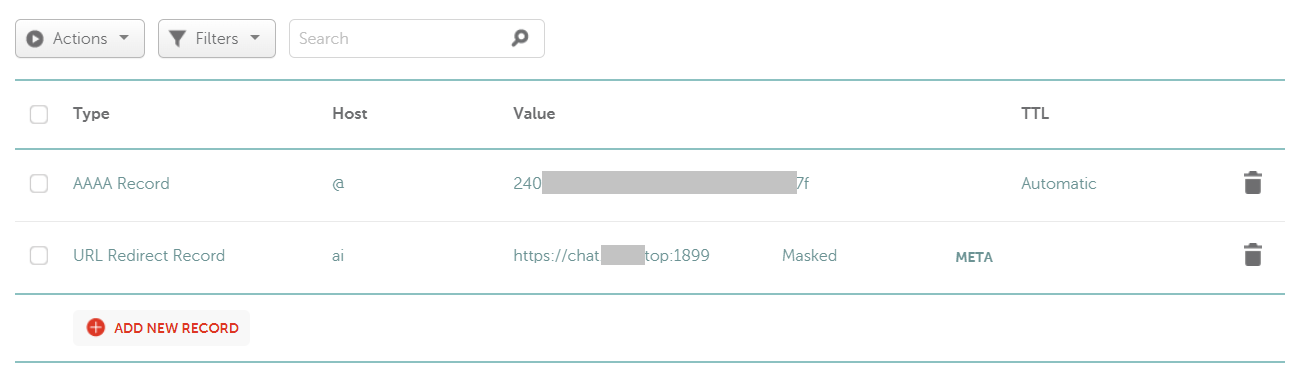Delete the AAAA Record with trash icon
Screen dimensions: 1299x387
(1252, 183)
